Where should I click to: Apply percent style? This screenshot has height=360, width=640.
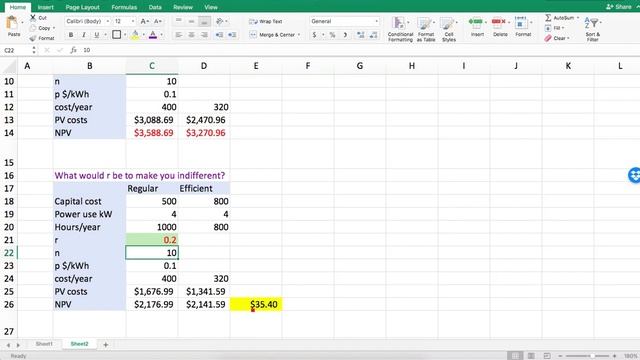(x=332, y=35)
